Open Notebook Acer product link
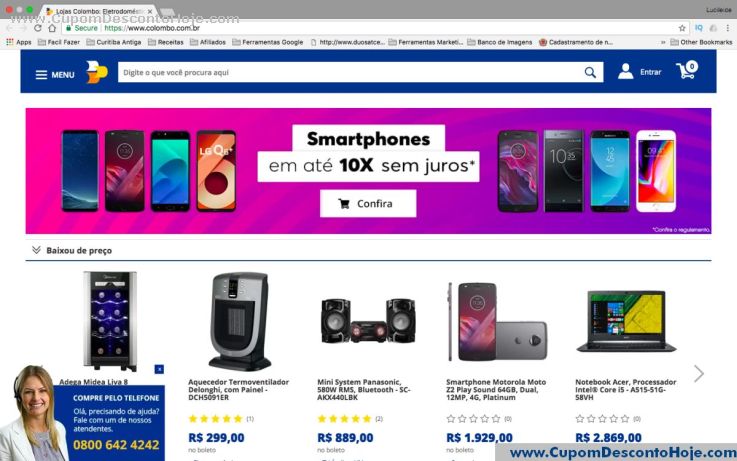 pos(625,390)
